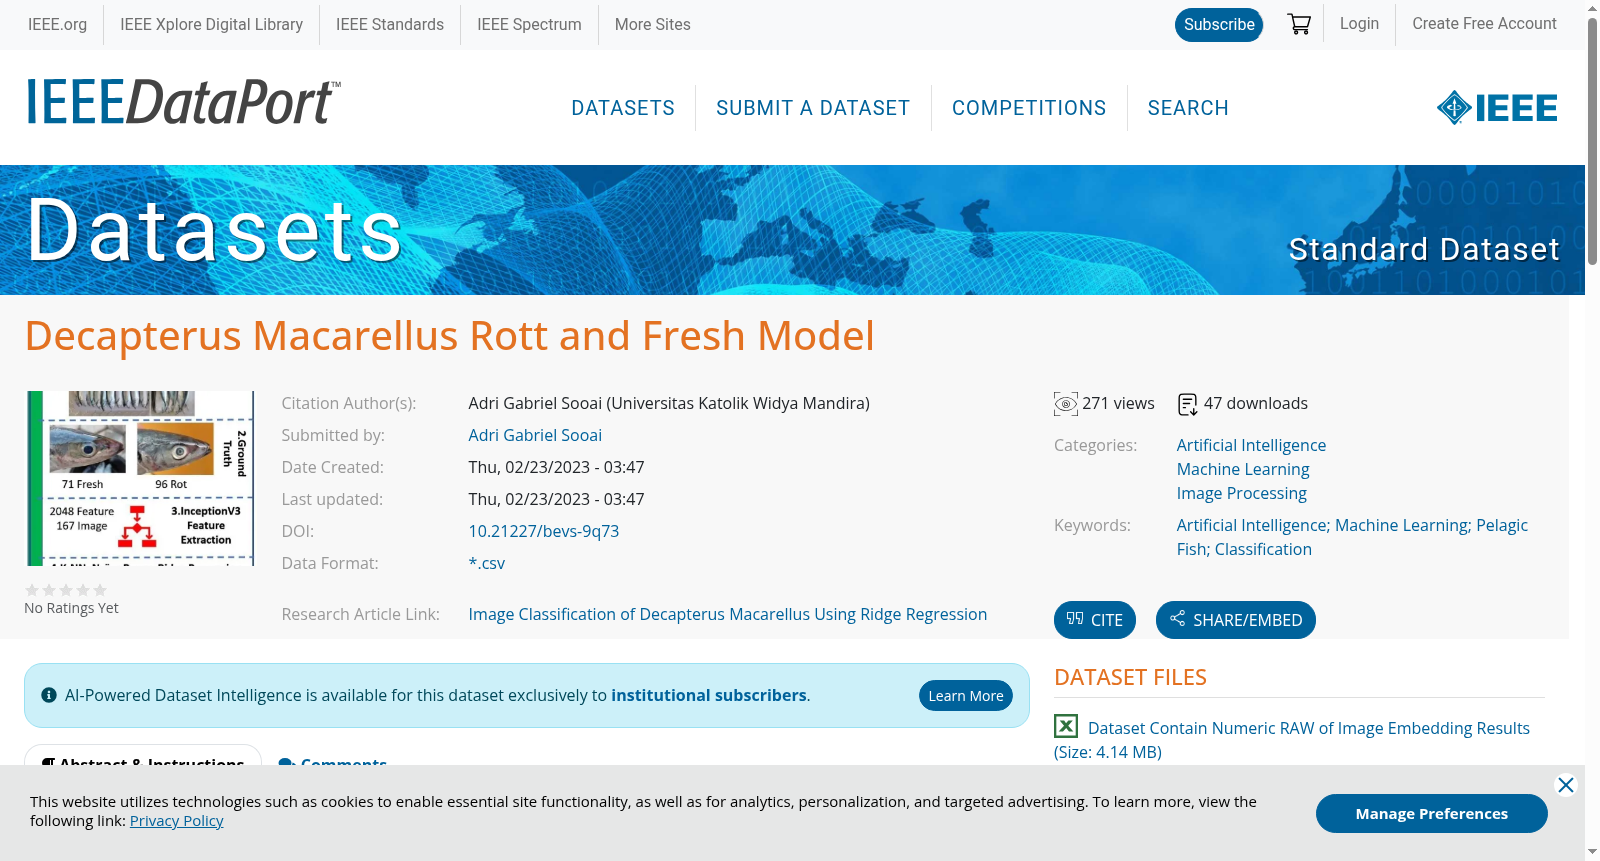This screenshot has height=861, width=1600.
Task: Open the Search menu item
Action: (x=1188, y=108)
